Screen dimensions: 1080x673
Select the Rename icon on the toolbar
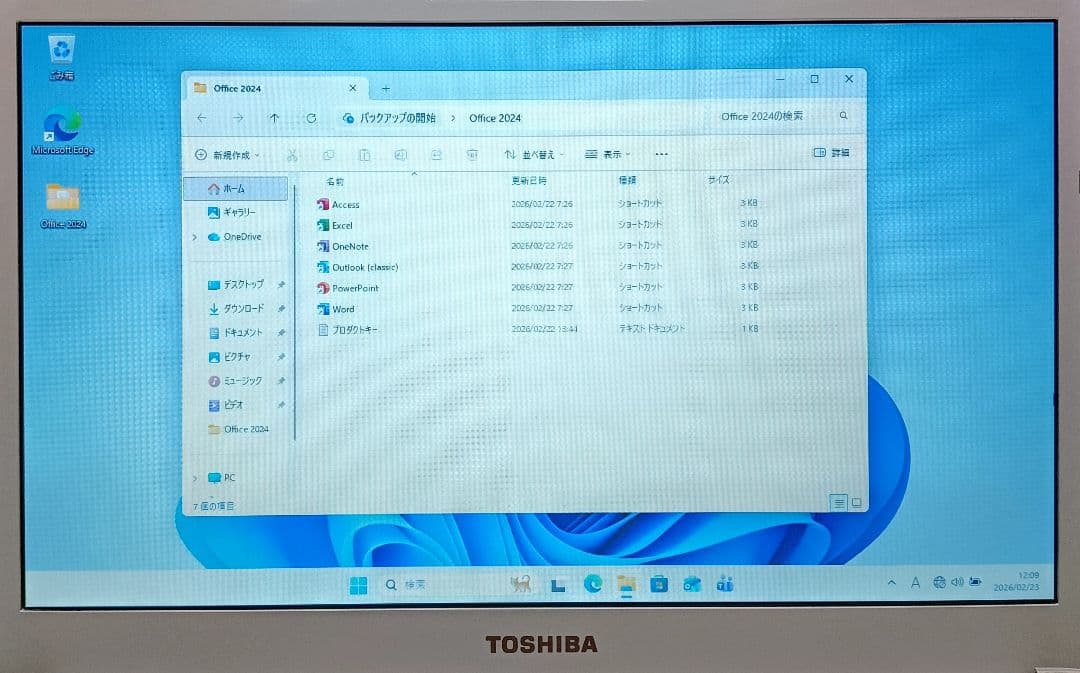[401, 155]
